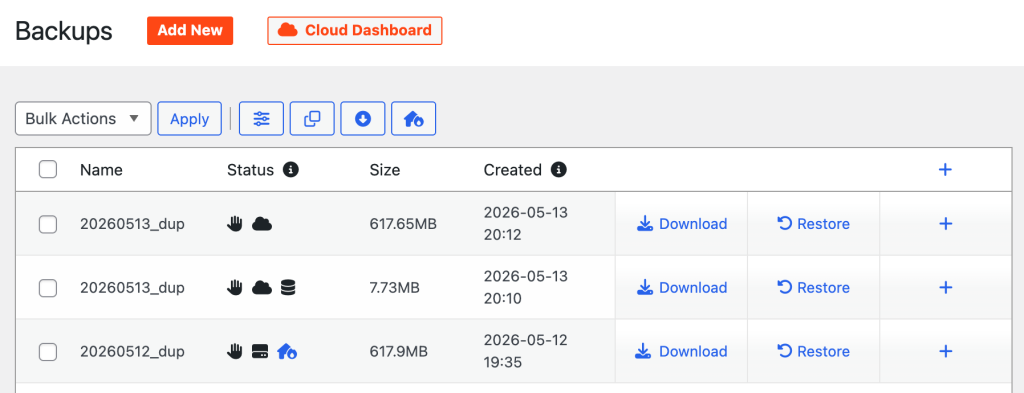Click hand icon in 617.65MB backup row

[235, 224]
